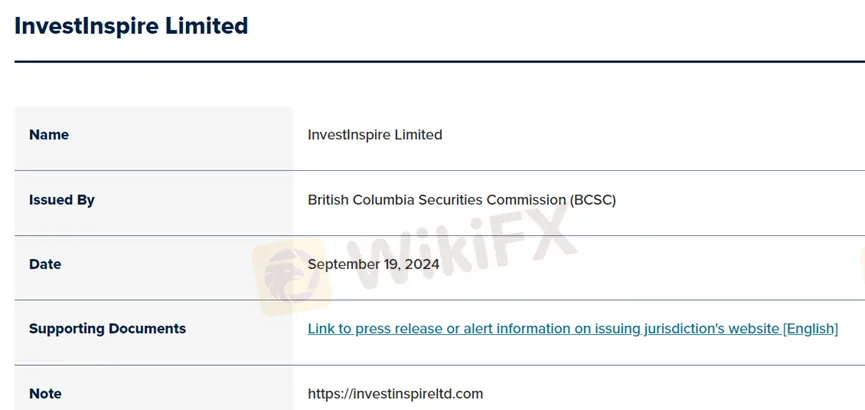Select the Date row label

click(45, 265)
